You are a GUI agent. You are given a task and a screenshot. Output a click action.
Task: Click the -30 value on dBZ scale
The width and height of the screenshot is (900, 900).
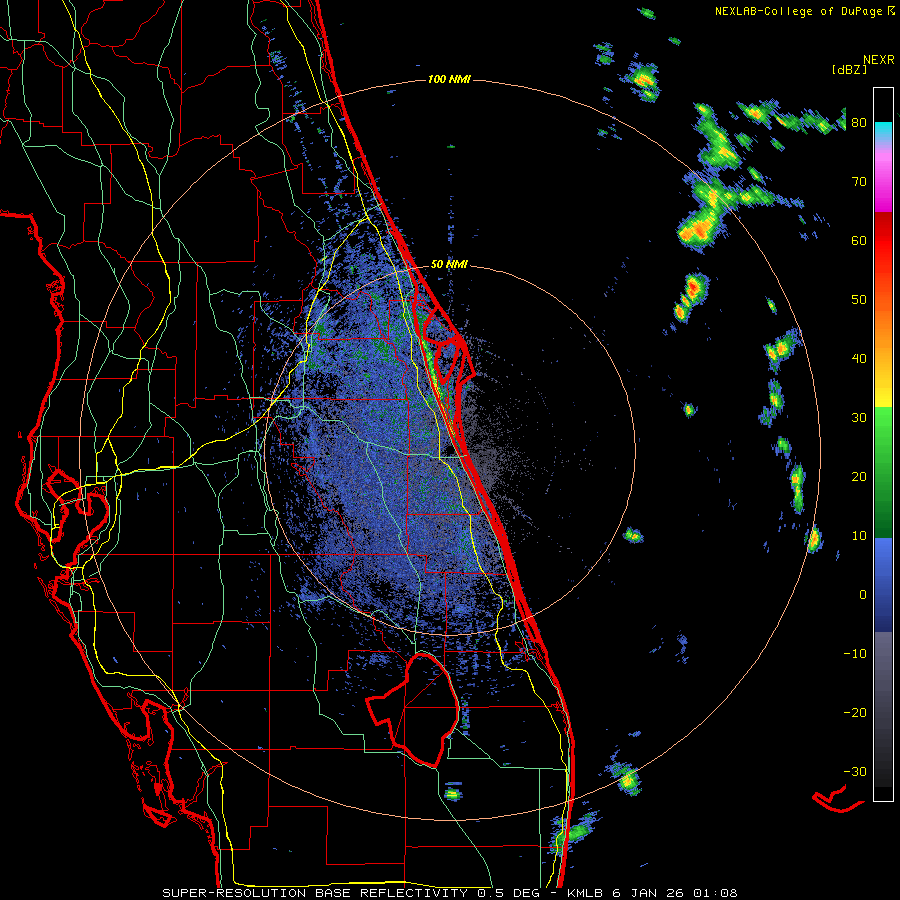tap(855, 771)
